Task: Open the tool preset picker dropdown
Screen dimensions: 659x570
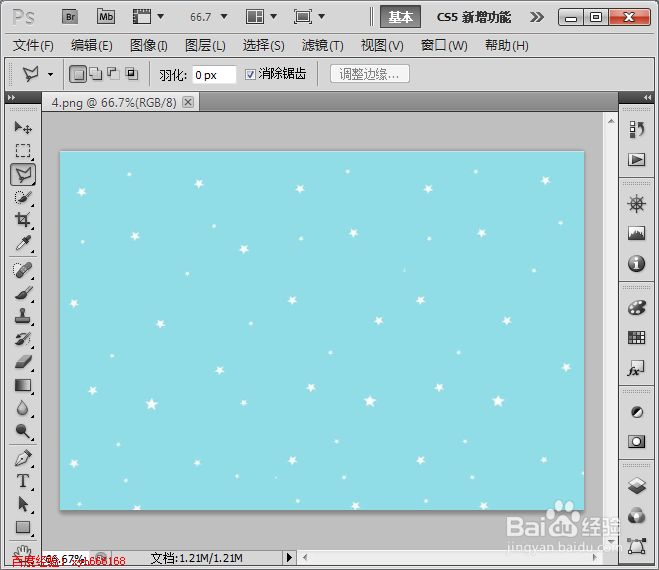Action: point(50,75)
